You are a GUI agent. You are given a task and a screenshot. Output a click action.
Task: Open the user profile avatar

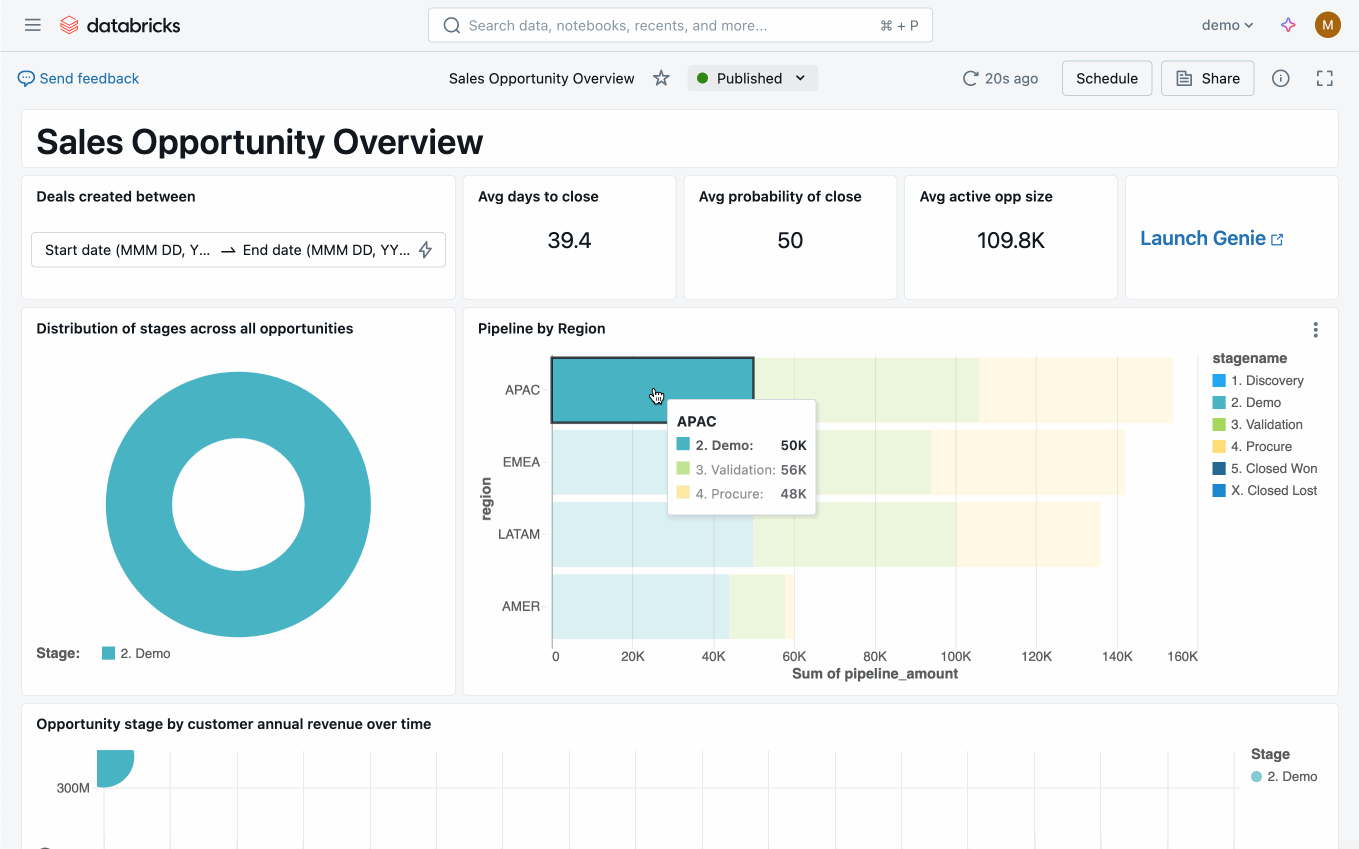tap(1327, 25)
